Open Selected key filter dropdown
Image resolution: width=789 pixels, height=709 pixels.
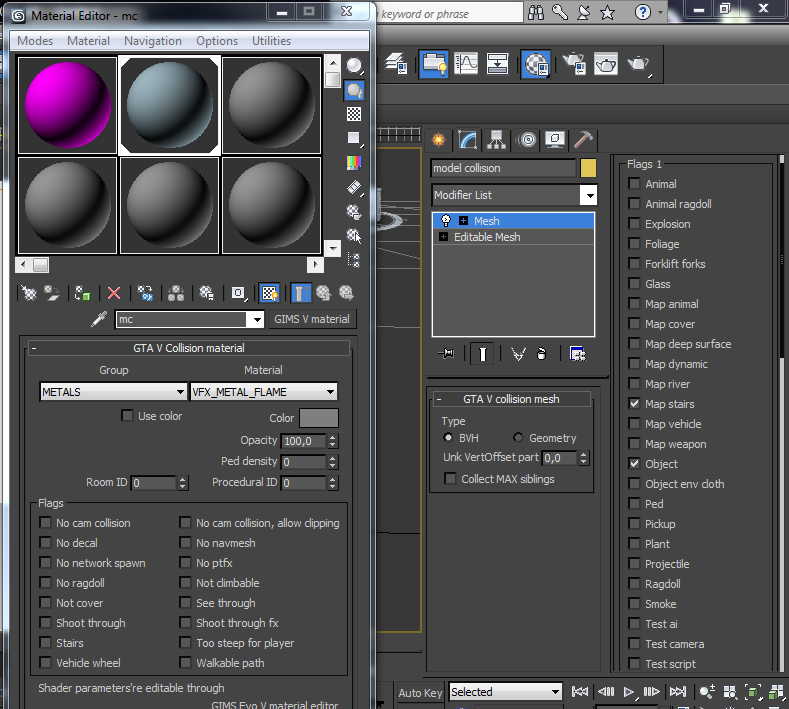[x=505, y=692]
